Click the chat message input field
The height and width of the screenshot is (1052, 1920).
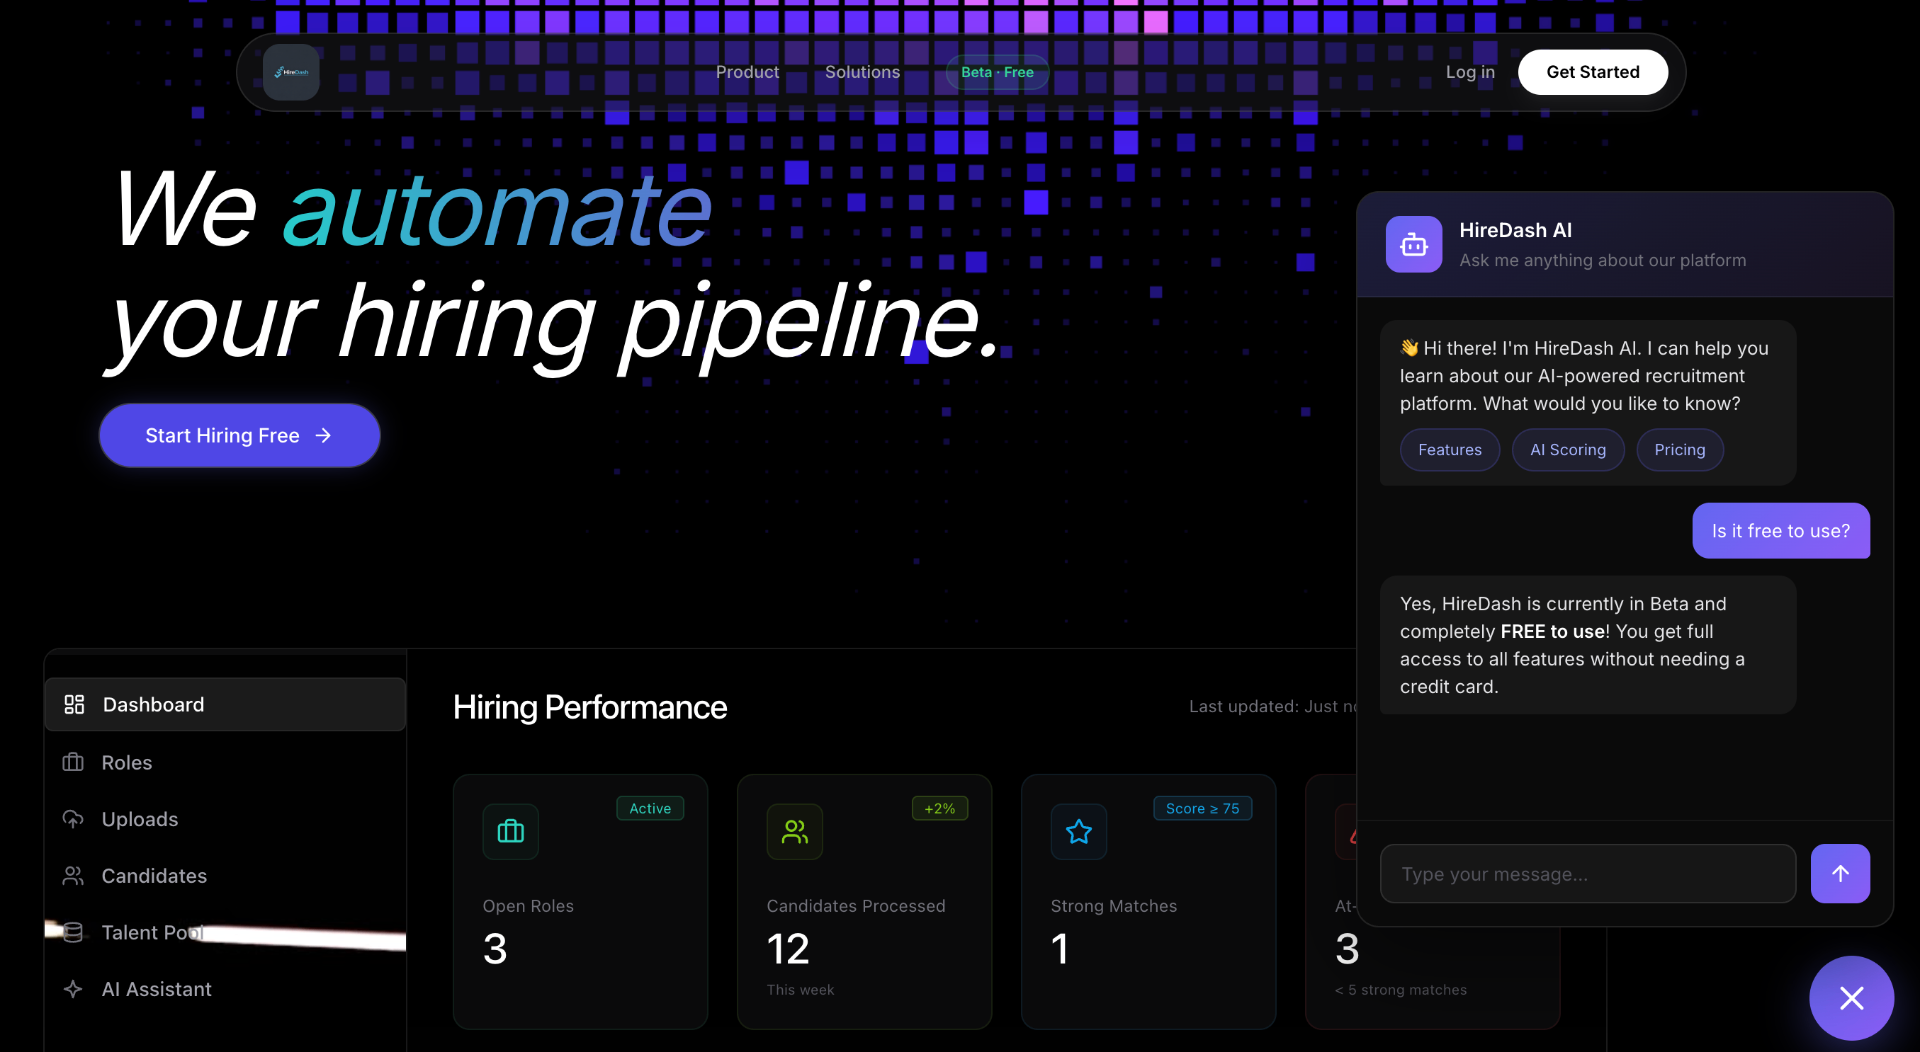(x=1588, y=874)
